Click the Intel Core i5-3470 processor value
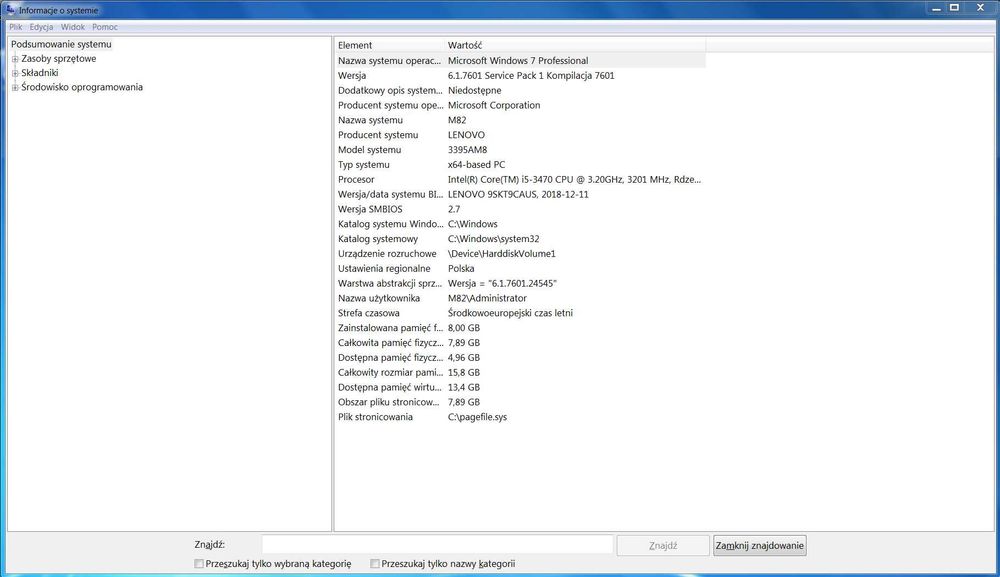1000x577 pixels. [574, 180]
